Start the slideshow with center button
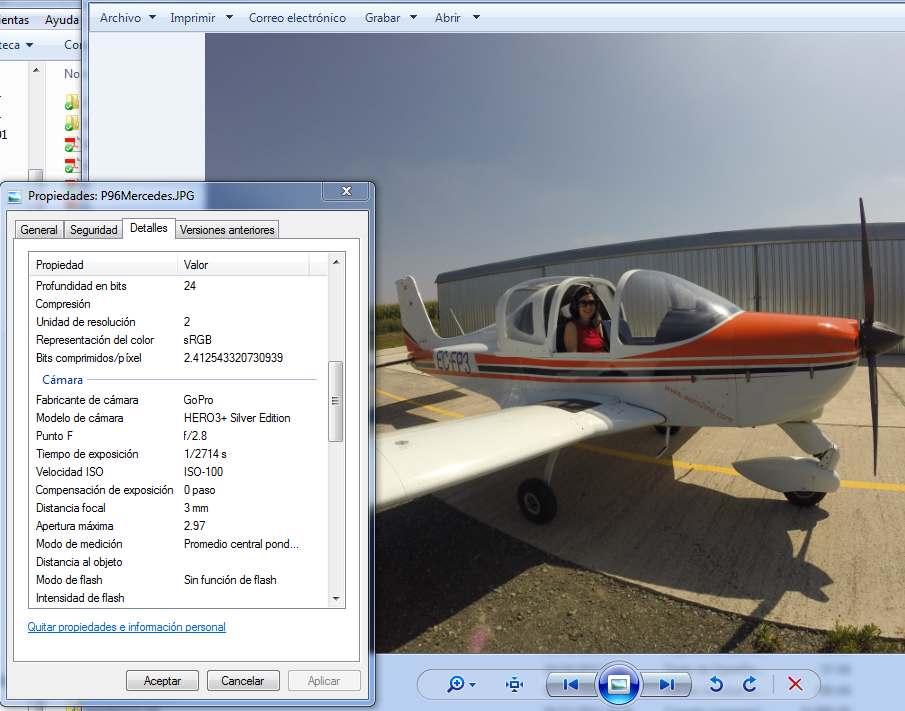This screenshot has height=711, width=905. click(x=619, y=684)
